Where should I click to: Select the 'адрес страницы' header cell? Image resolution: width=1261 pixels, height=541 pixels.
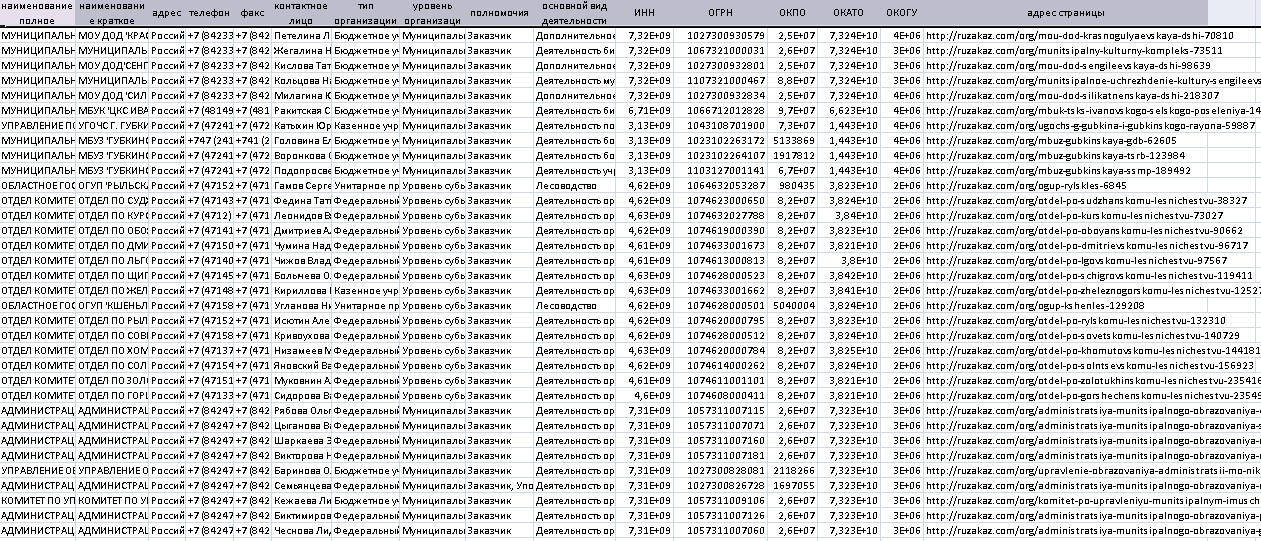1066,13
